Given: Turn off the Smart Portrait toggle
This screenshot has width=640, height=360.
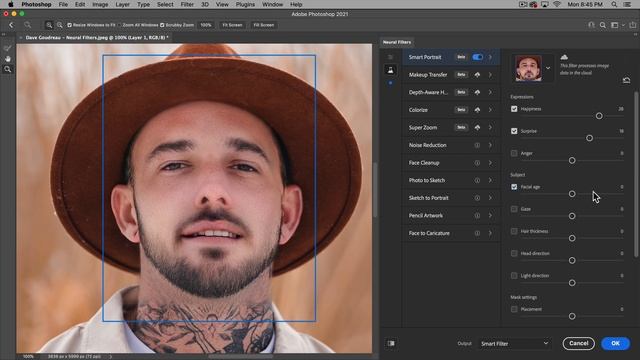Looking at the screenshot, I should (x=478, y=57).
